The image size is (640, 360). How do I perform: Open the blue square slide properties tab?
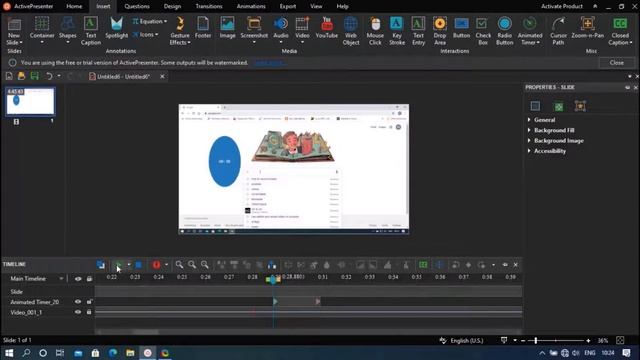point(535,106)
